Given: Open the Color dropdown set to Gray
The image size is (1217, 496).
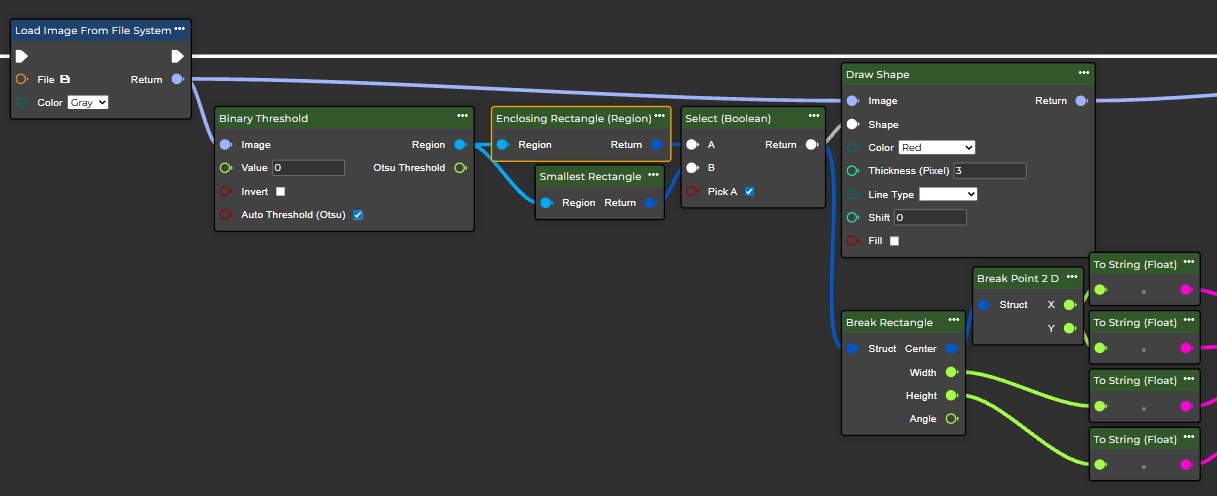Looking at the screenshot, I should 88,102.
